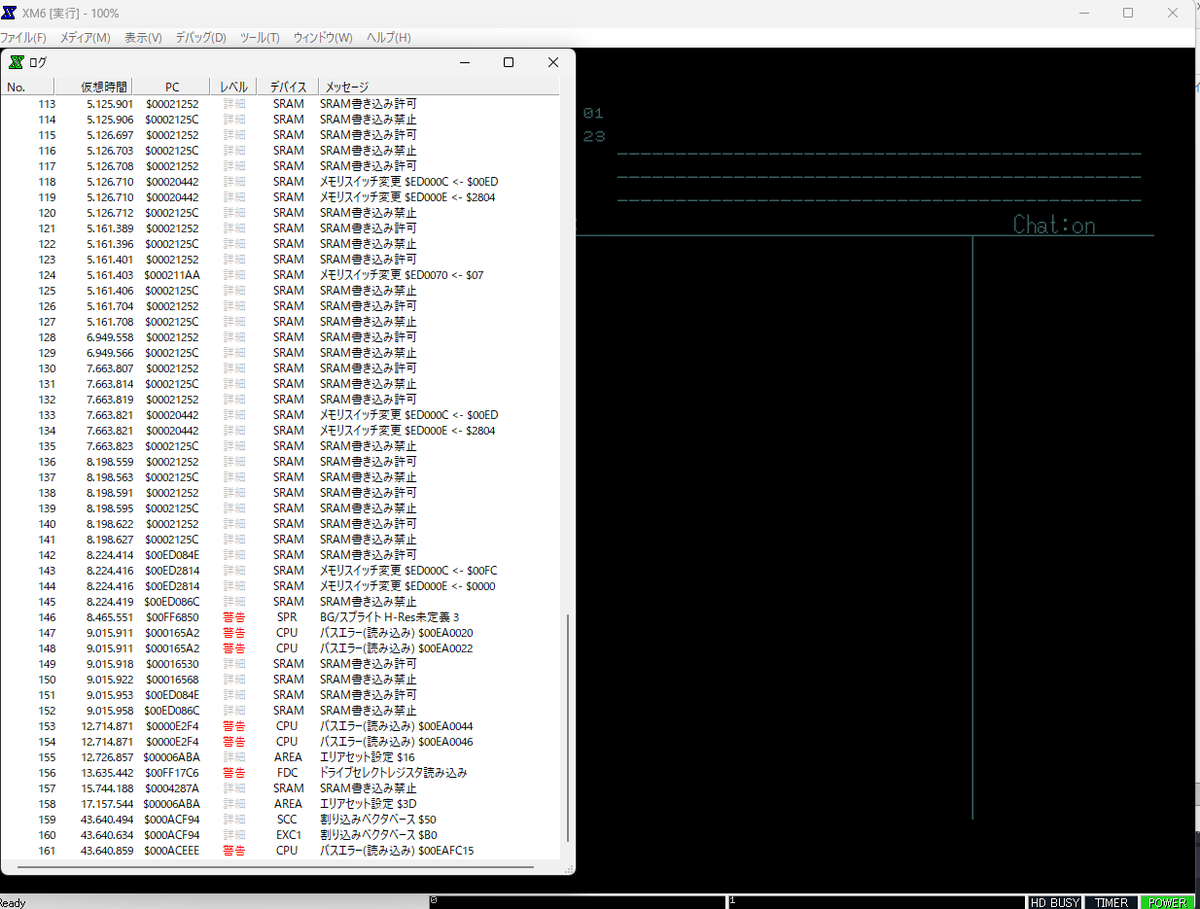The width and height of the screenshot is (1200, 909).
Task: Minimize the ログ window
Action: point(465,62)
